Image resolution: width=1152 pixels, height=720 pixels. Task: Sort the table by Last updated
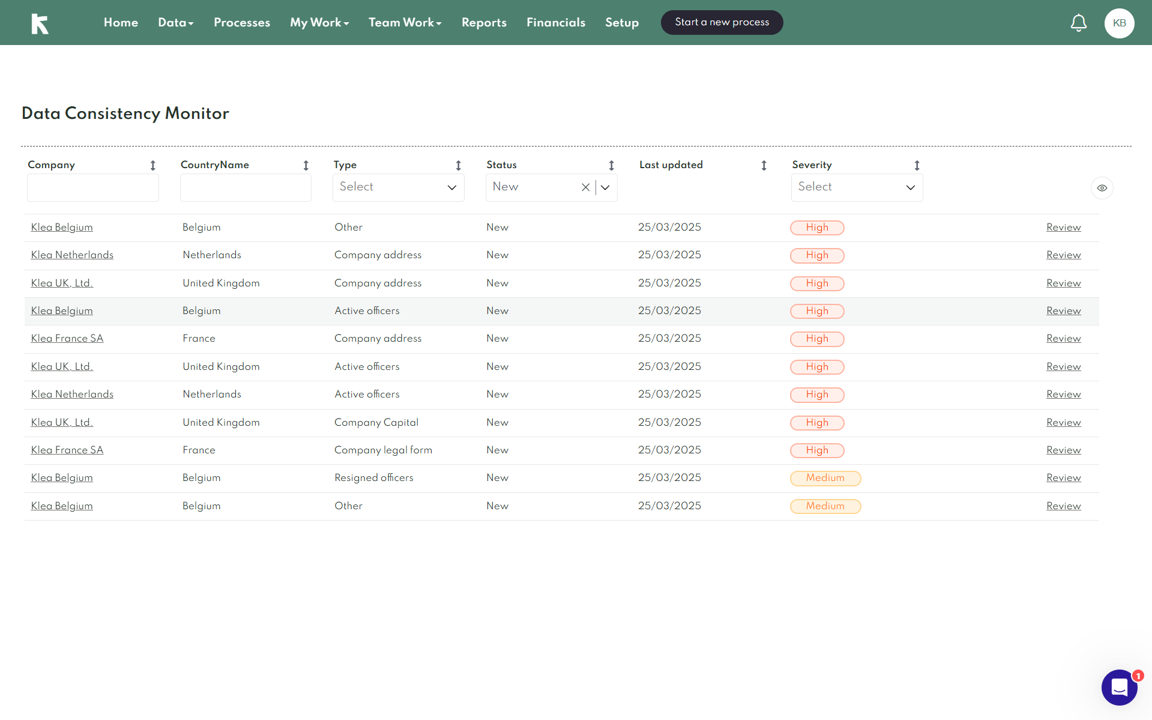click(x=763, y=164)
